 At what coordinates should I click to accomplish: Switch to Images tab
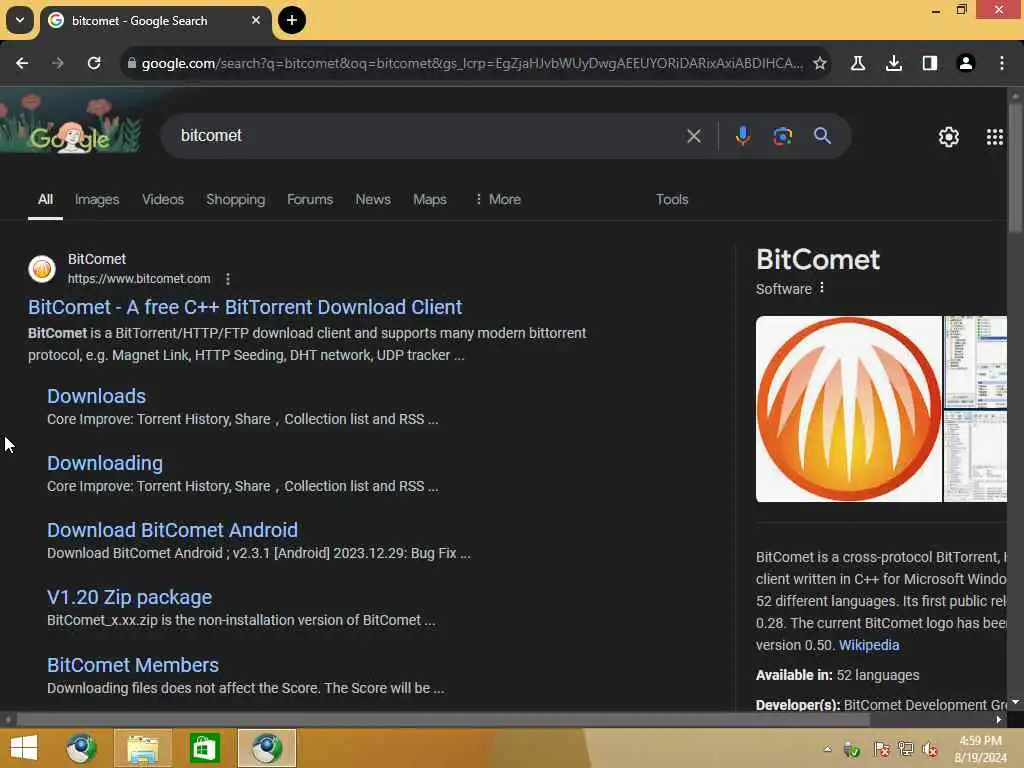(x=97, y=199)
